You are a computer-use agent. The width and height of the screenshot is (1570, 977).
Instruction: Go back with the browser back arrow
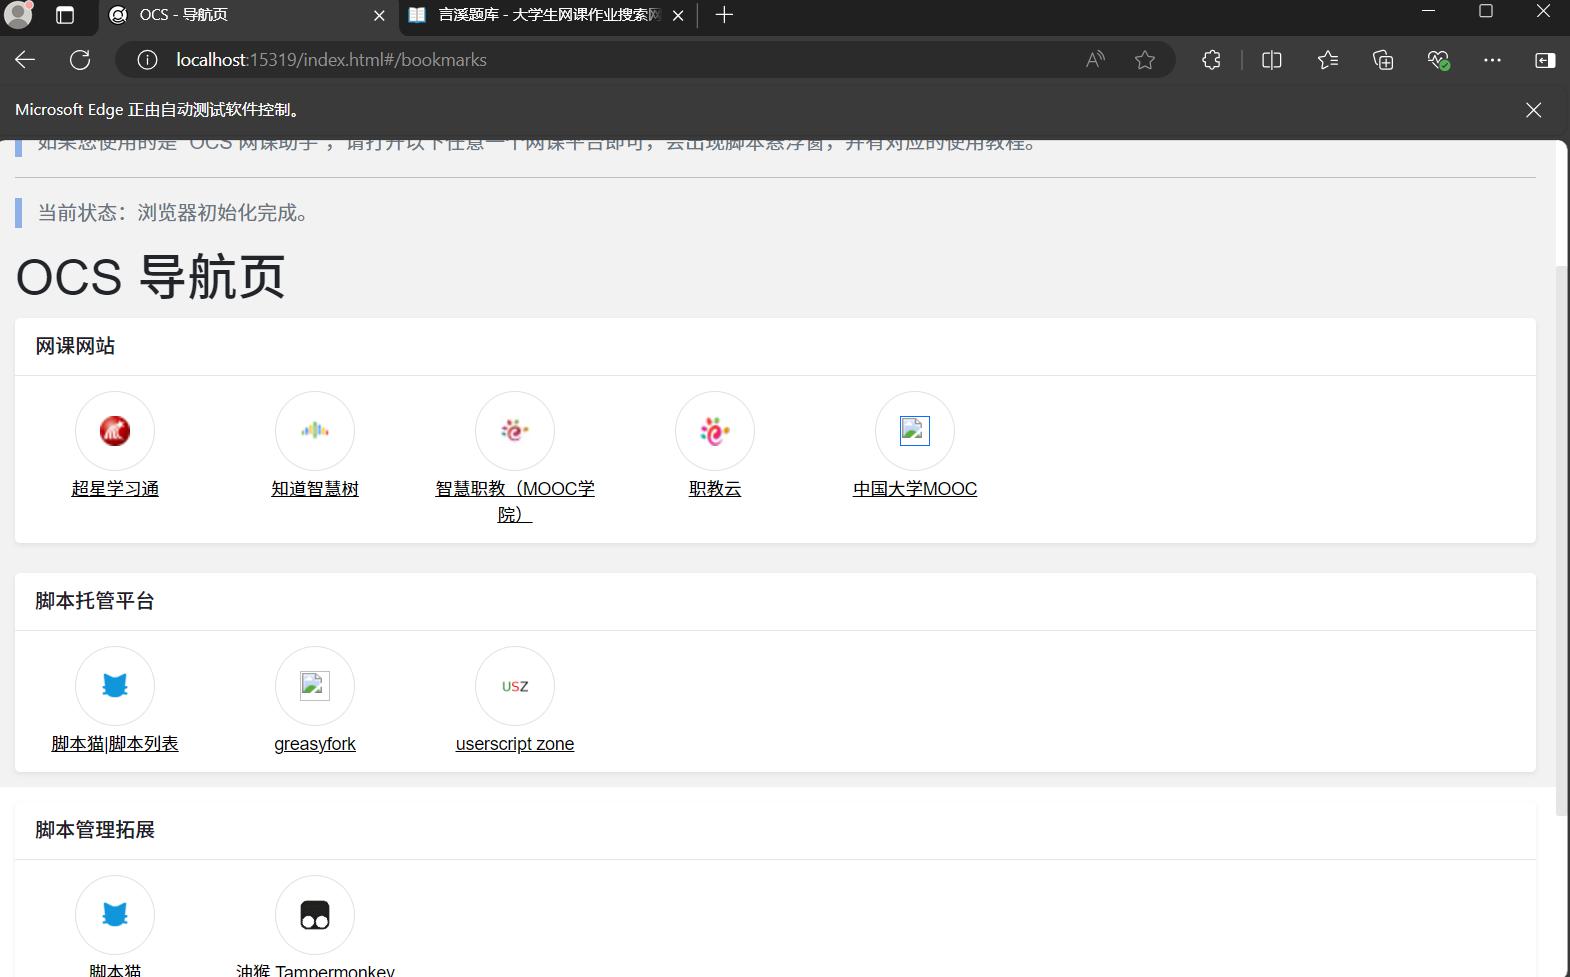tap(25, 60)
